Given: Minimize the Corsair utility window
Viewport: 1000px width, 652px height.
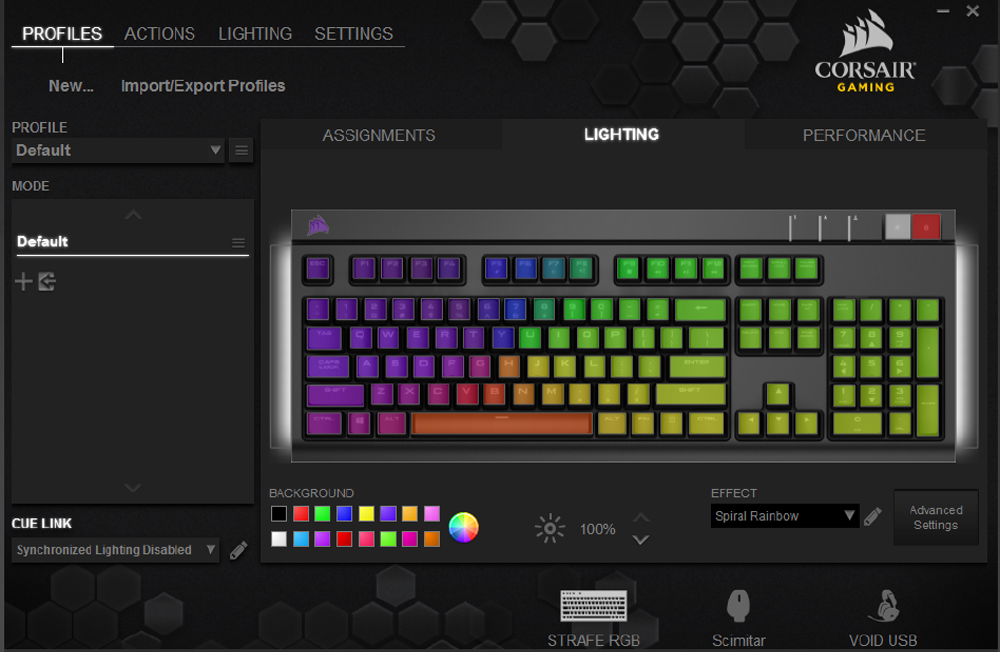Looking at the screenshot, I should [943, 11].
